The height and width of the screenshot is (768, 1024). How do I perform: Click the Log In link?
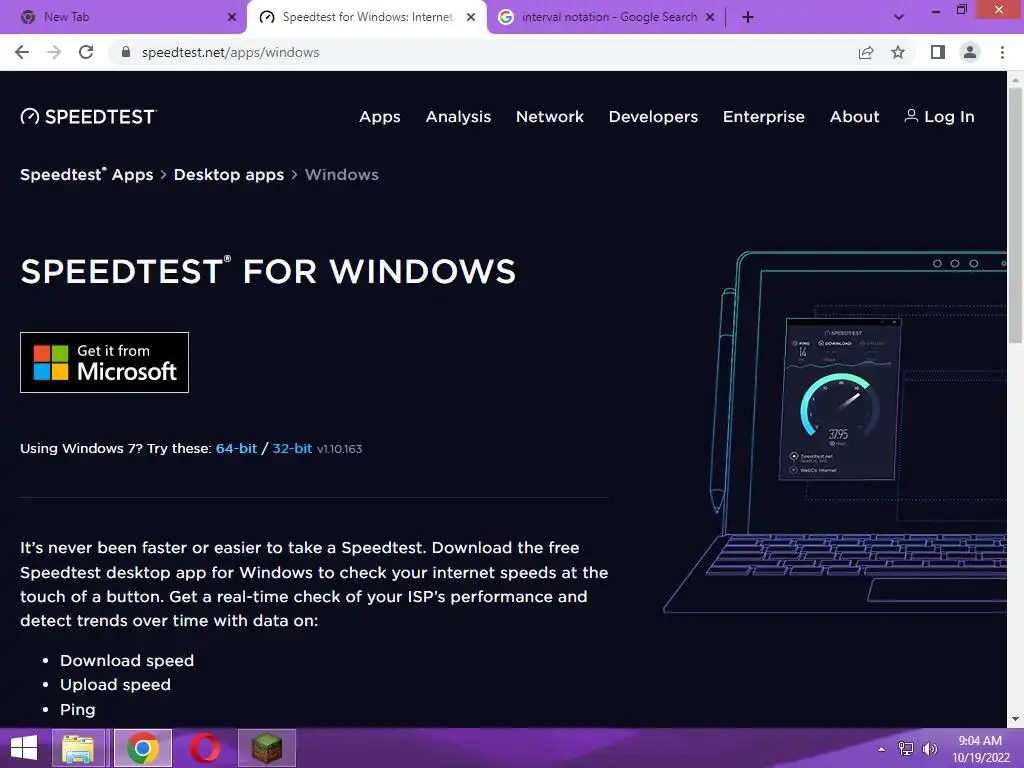tap(939, 116)
